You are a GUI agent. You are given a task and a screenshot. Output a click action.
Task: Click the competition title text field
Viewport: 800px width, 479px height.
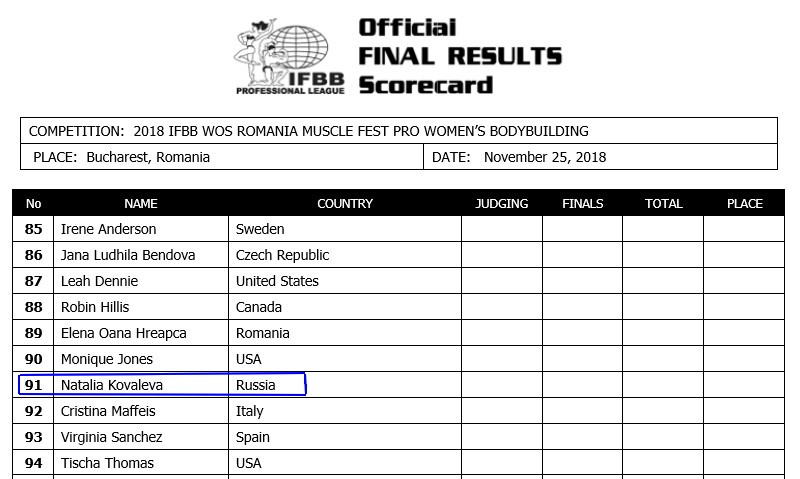398,131
